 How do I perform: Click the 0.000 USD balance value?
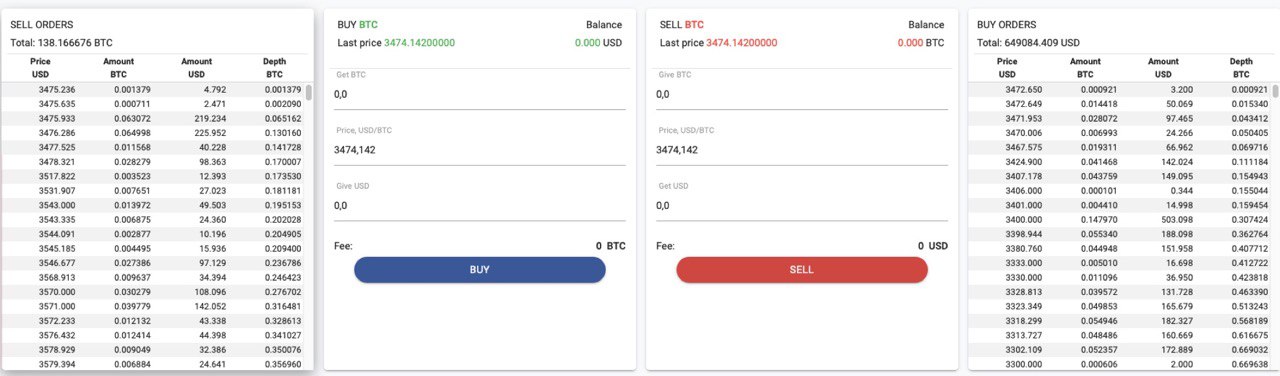(599, 43)
